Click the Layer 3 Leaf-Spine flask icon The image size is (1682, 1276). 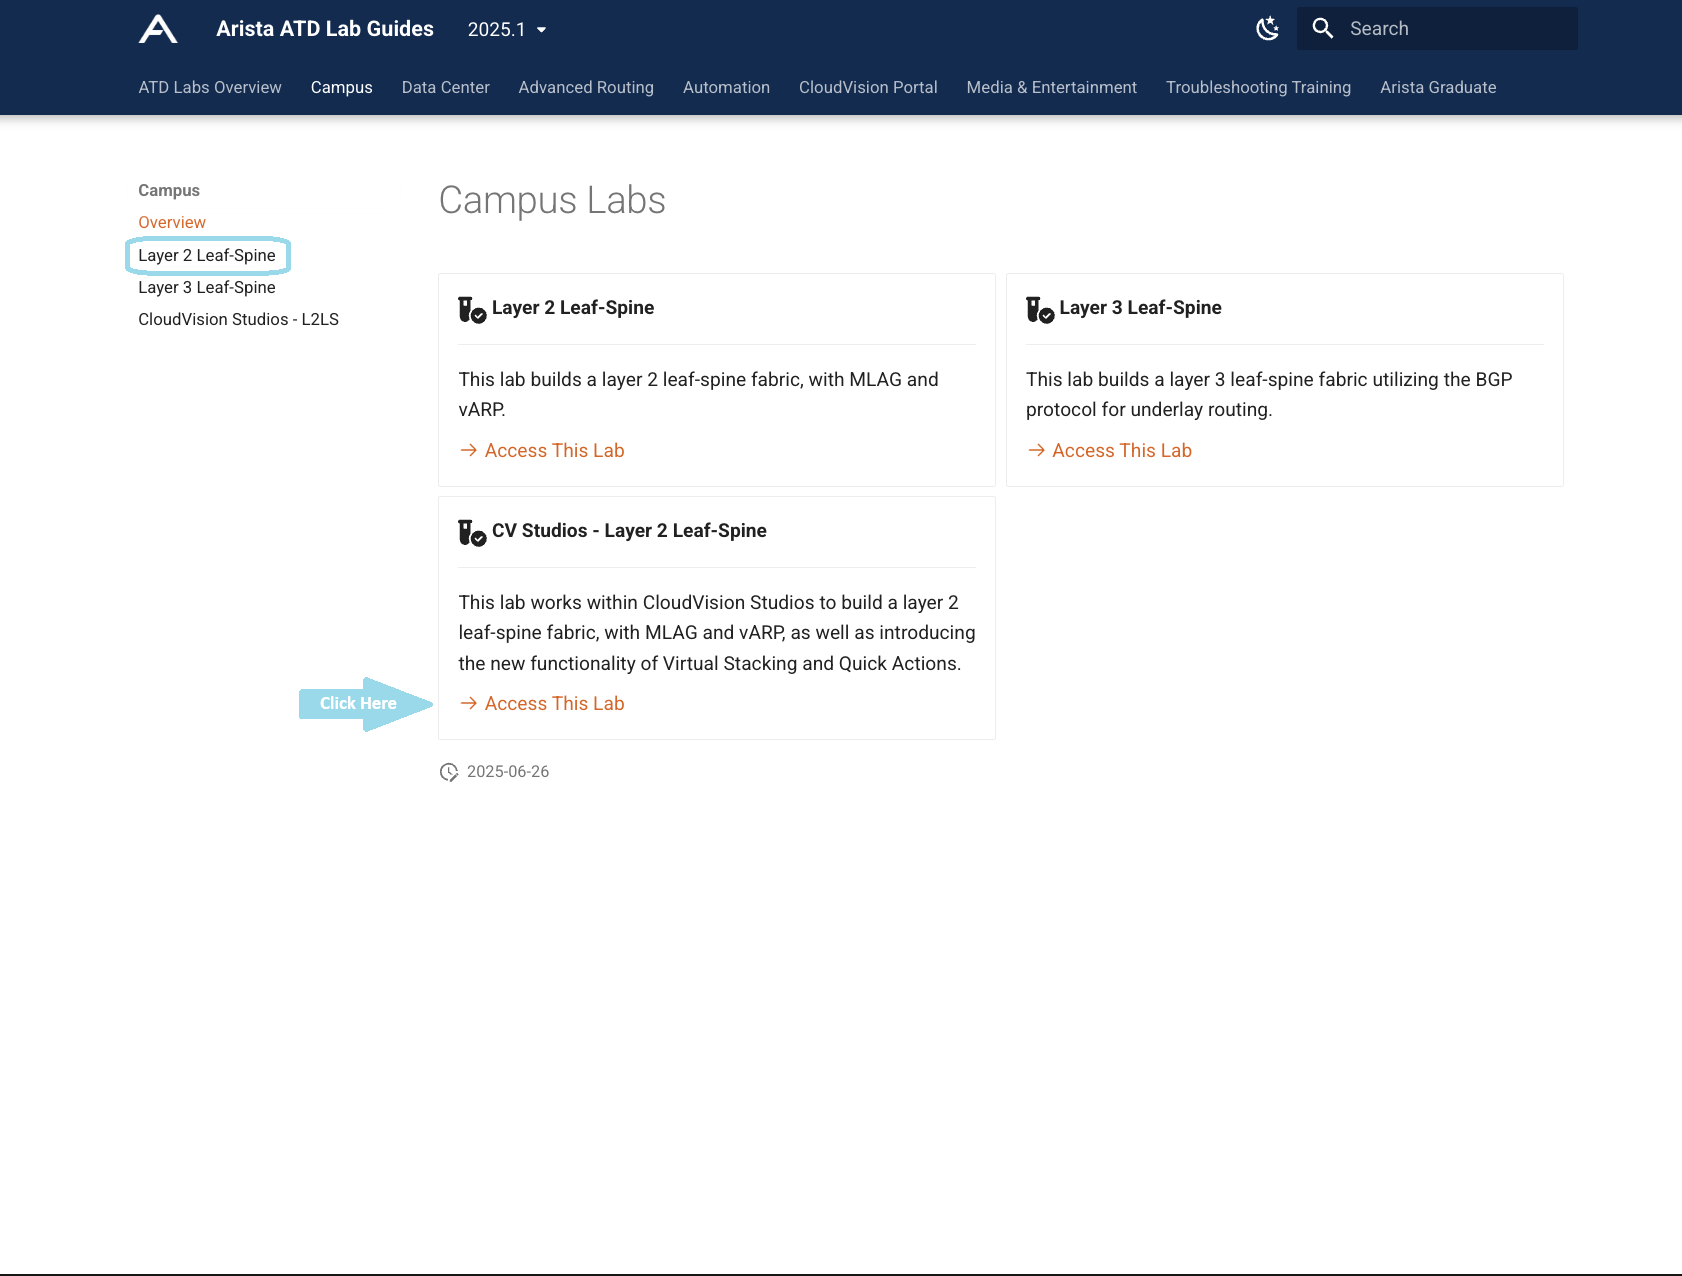tap(1039, 309)
